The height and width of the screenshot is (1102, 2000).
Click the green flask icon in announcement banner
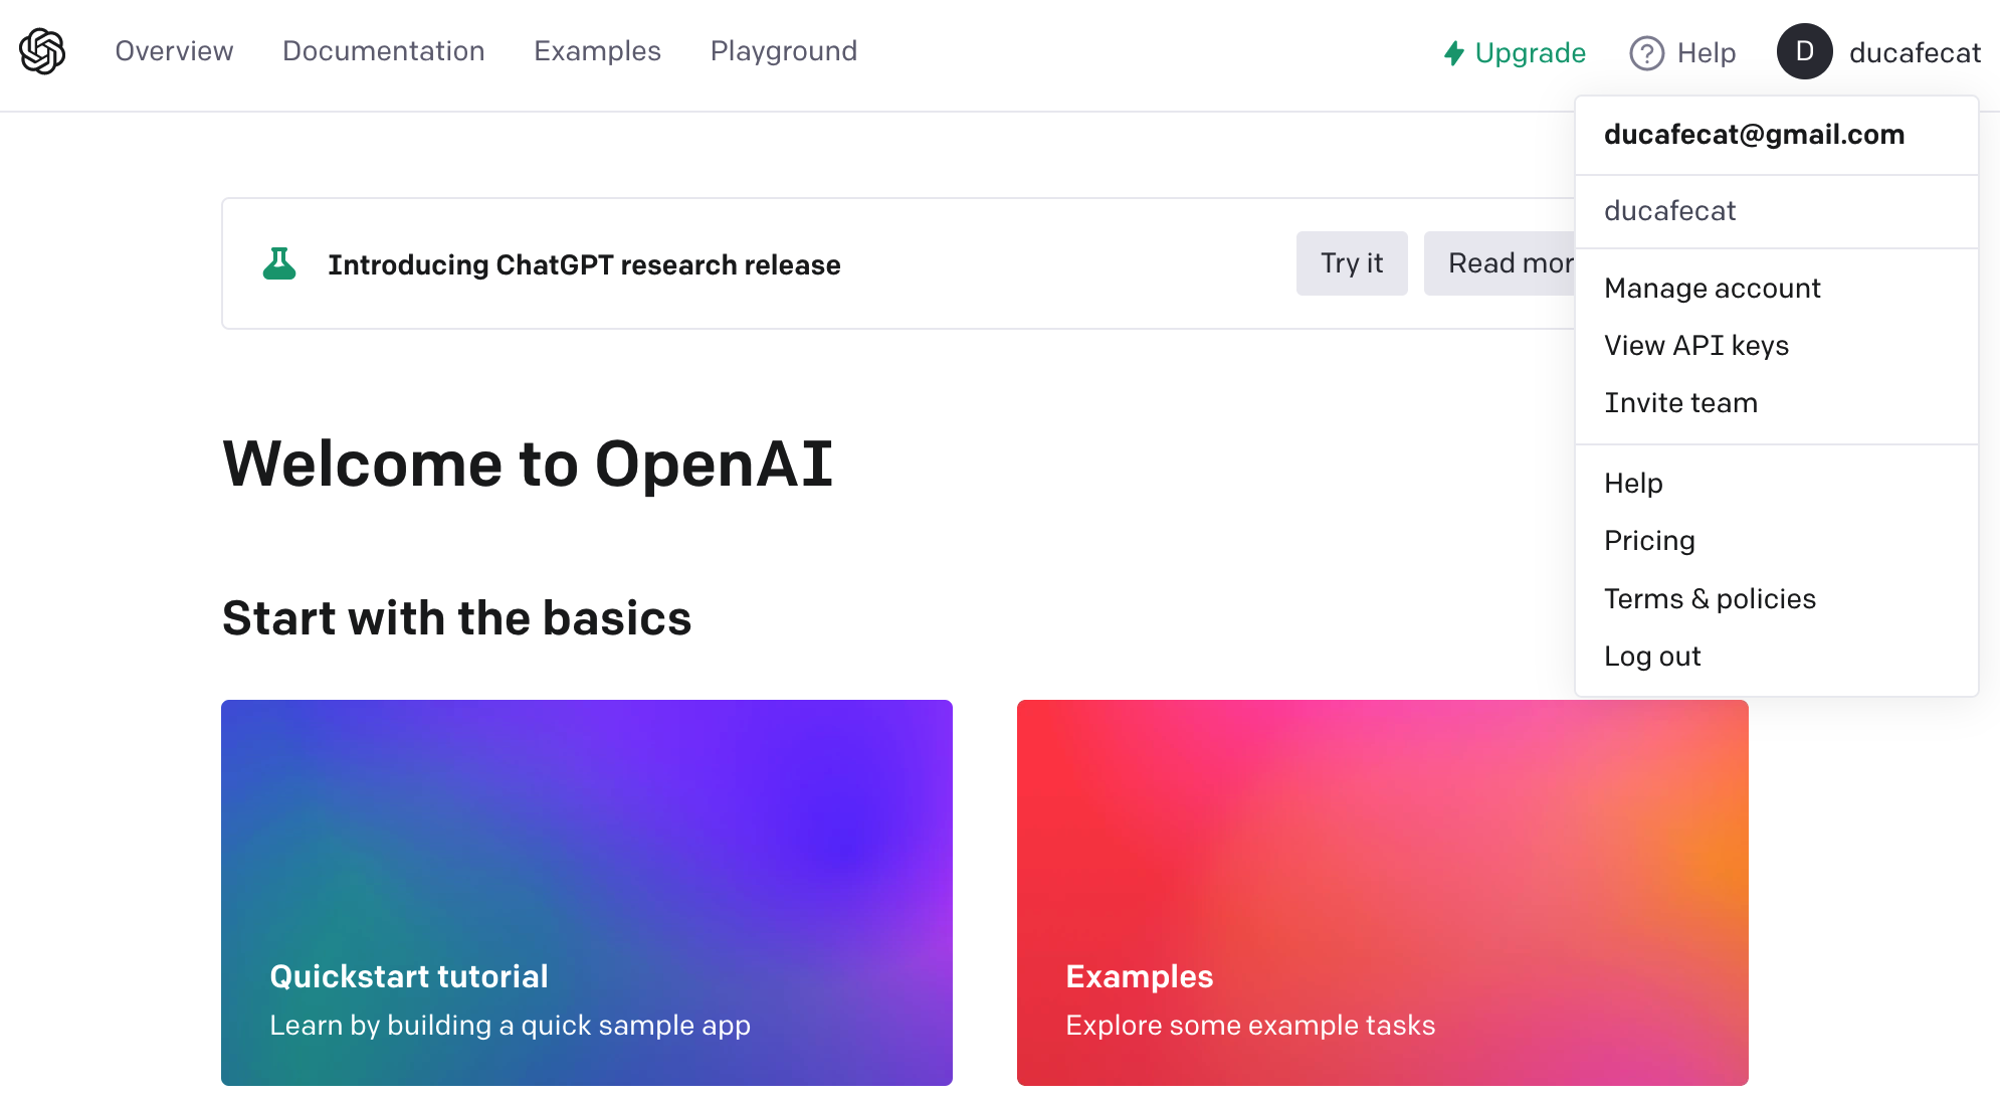pos(279,264)
